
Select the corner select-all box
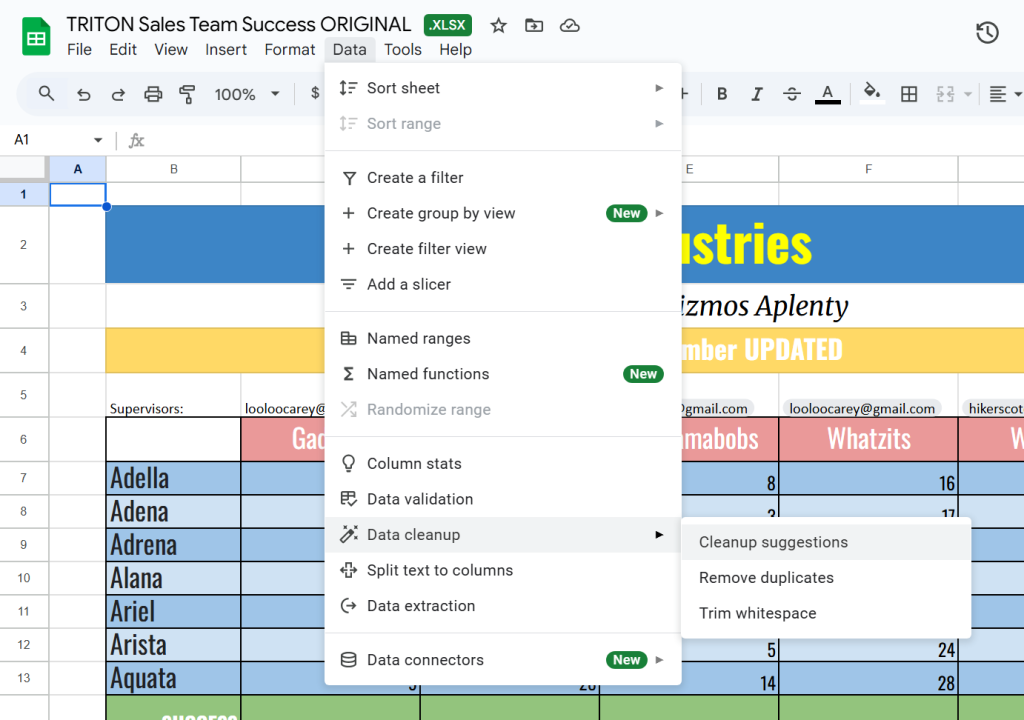24,169
